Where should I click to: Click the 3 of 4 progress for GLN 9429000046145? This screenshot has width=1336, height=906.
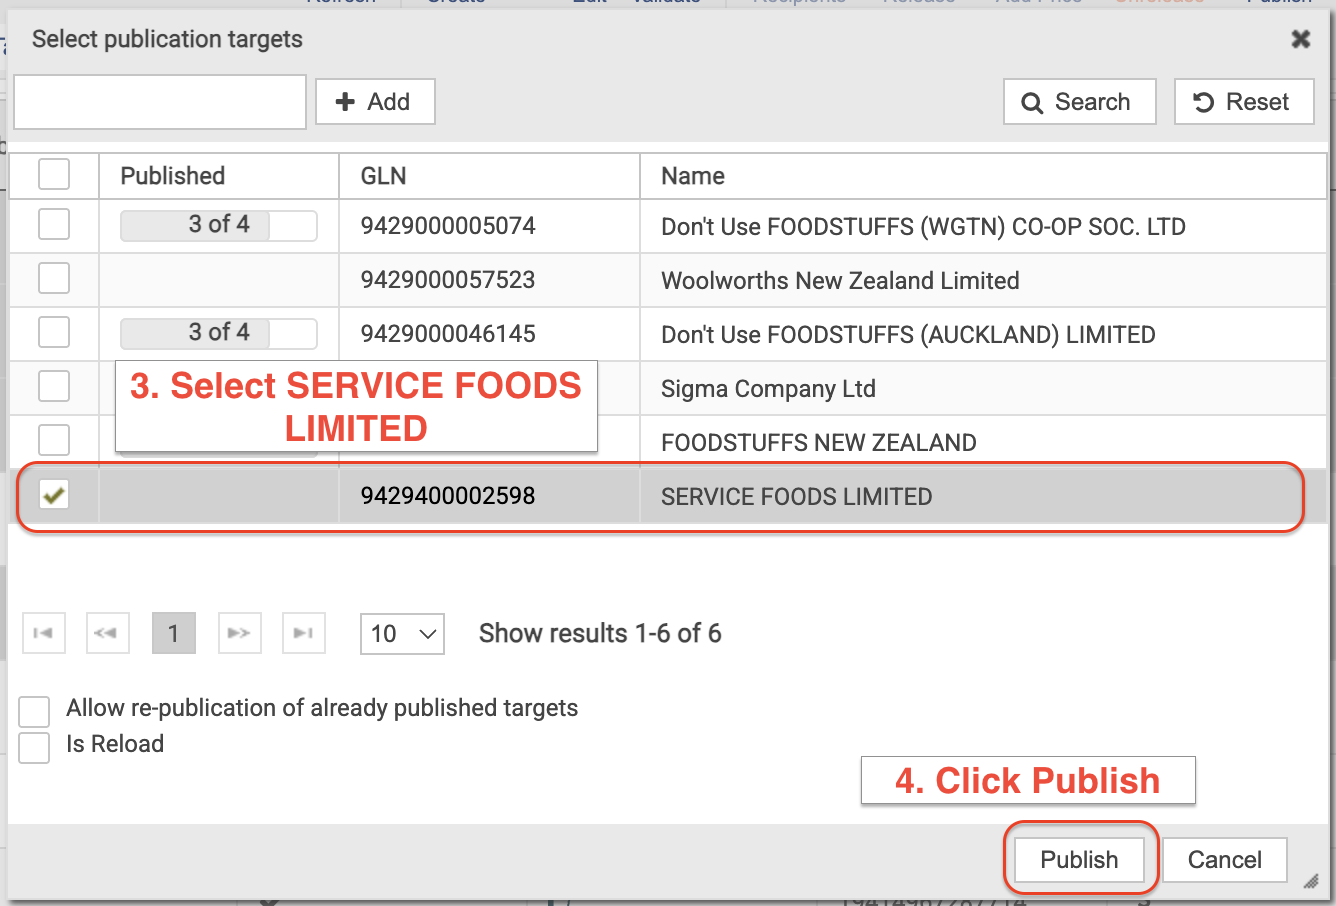(219, 333)
